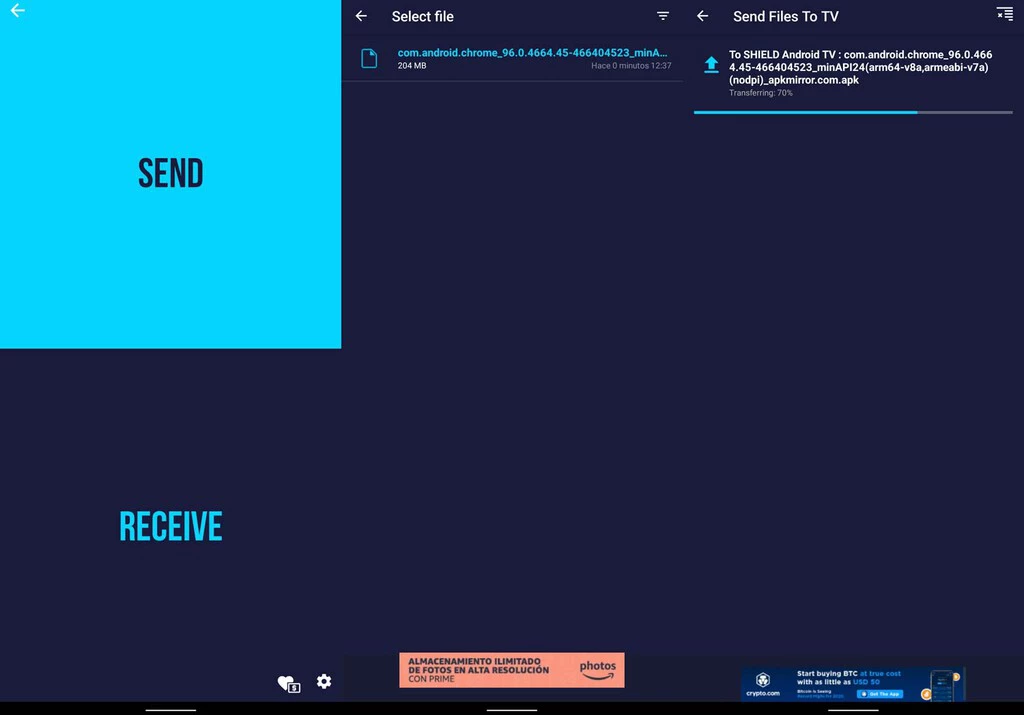
Task: Open the SHIELD Android TV transfer entry
Action: point(860,67)
